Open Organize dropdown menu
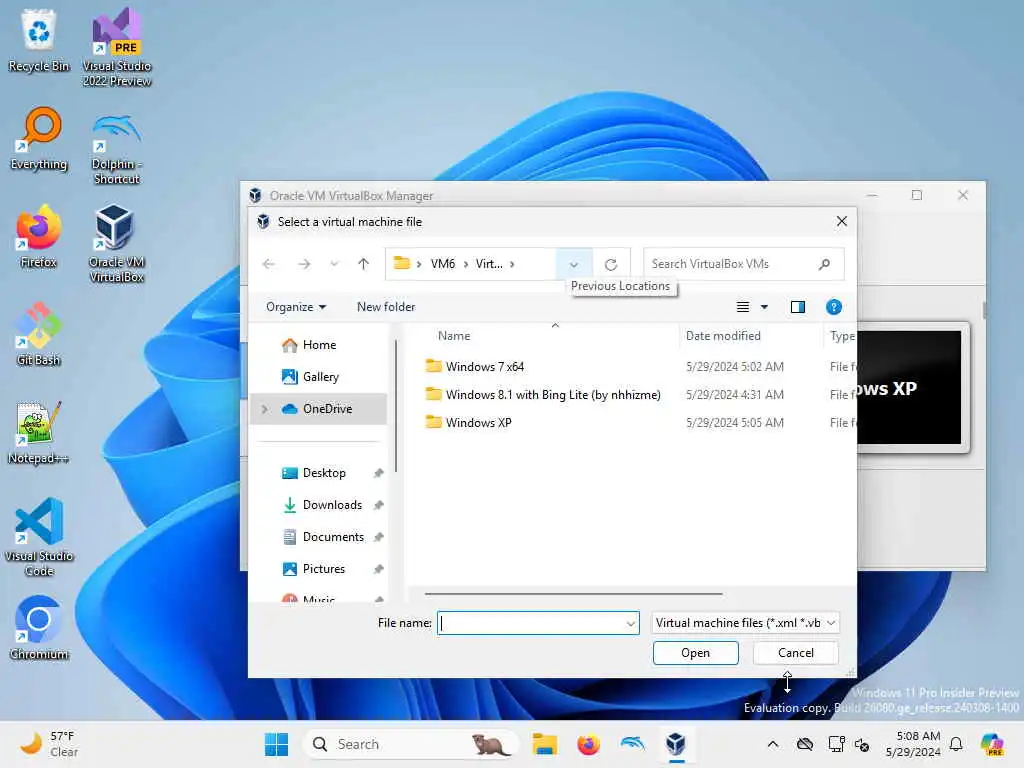1024x768 pixels. 296,307
